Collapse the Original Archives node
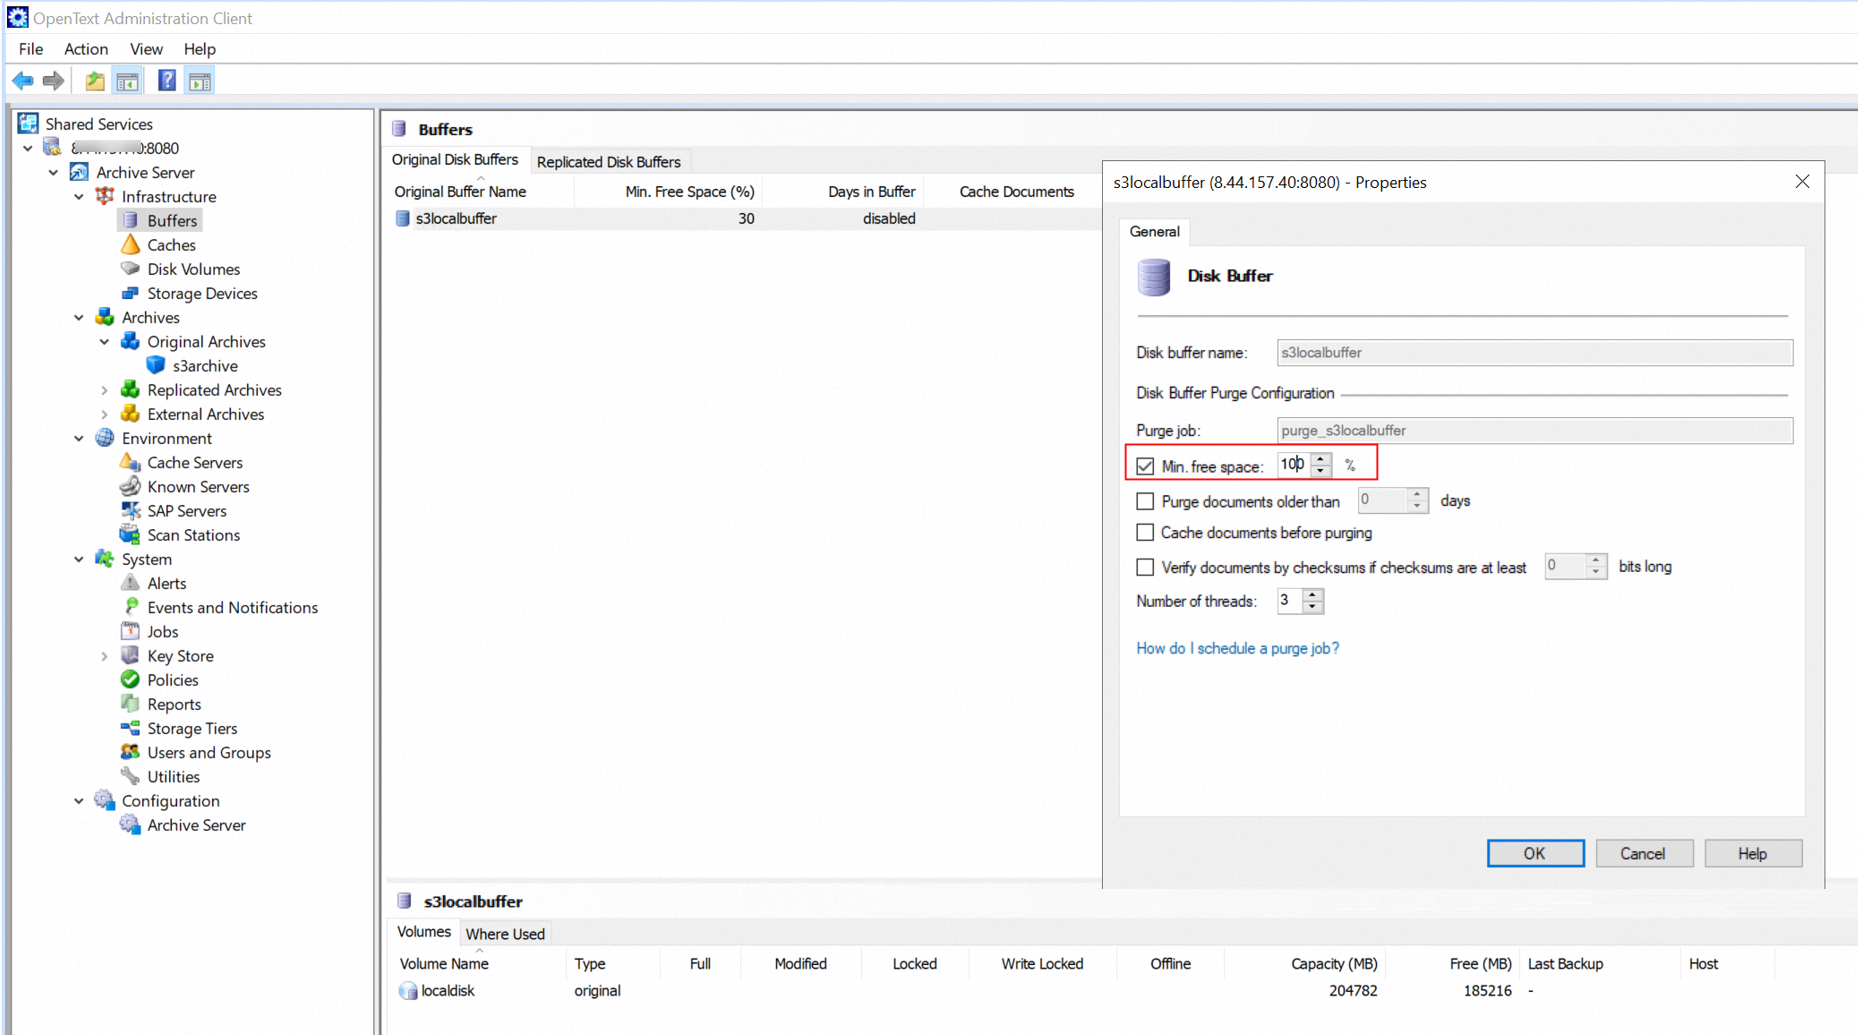This screenshot has width=1858, height=1035. coord(104,342)
